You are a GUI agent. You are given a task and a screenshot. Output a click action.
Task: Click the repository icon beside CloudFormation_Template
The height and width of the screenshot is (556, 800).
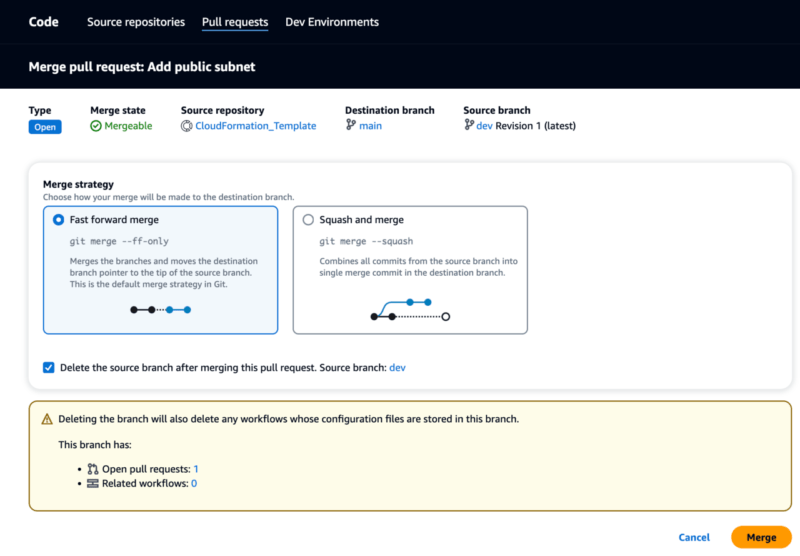pyautogui.click(x=187, y=126)
